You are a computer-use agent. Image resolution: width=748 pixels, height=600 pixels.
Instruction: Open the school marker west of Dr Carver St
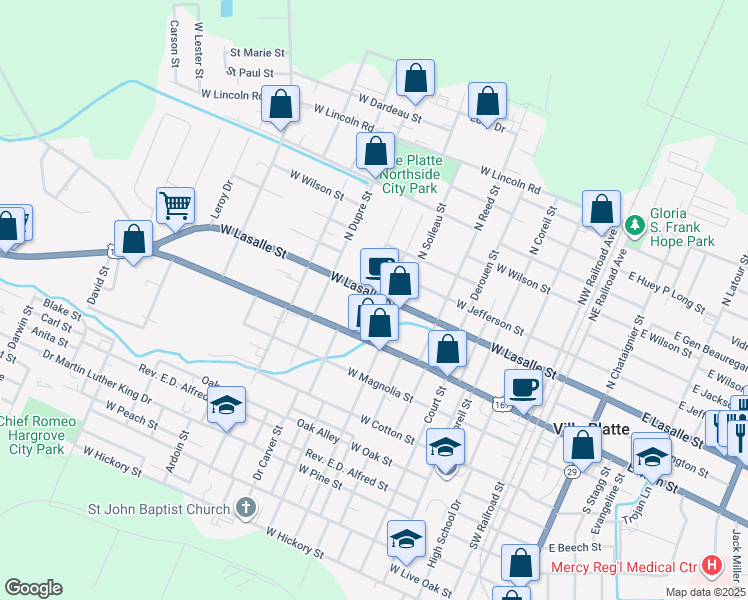coord(226,406)
